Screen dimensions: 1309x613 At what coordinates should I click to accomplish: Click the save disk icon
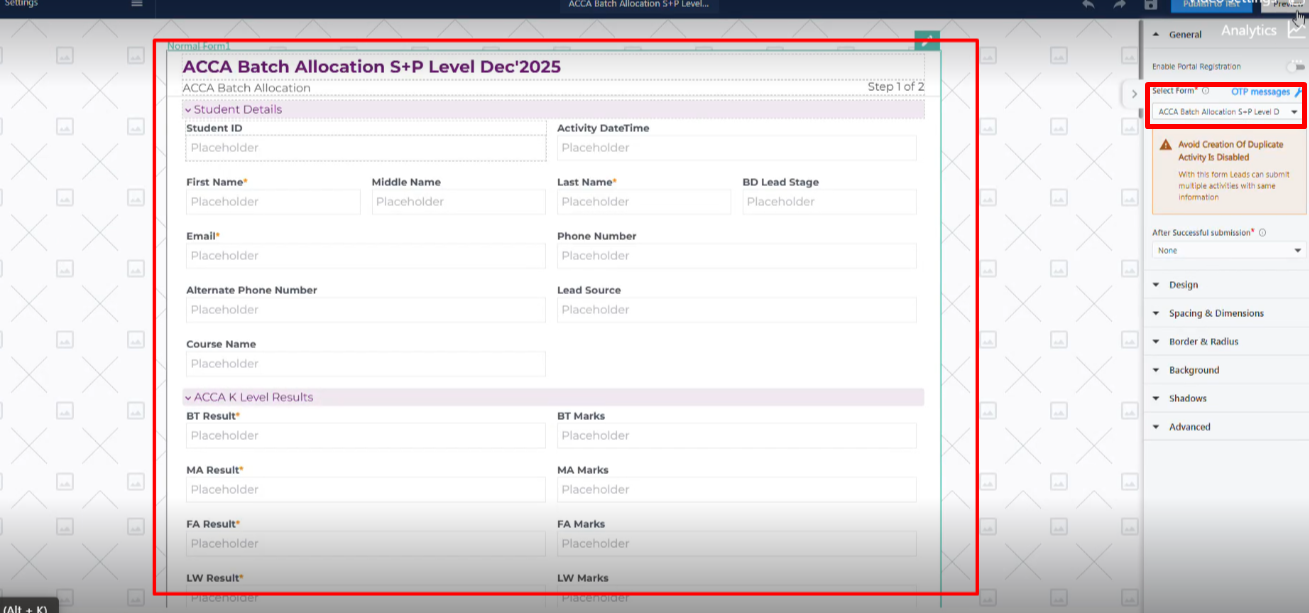[1151, 5]
